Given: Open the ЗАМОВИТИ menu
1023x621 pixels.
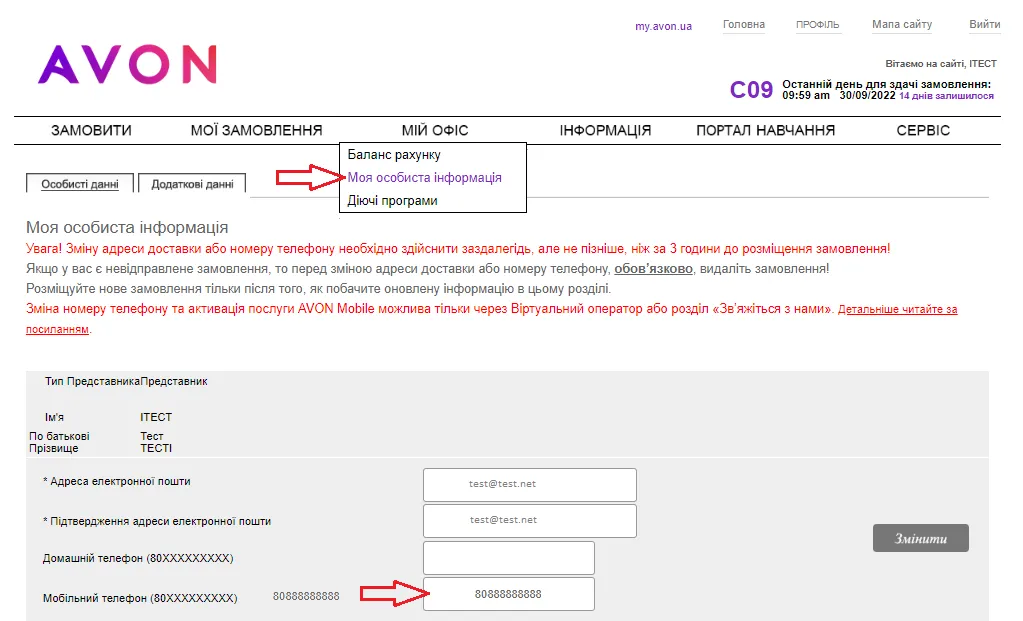Looking at the screenshot, I should [x=91, y=130].
